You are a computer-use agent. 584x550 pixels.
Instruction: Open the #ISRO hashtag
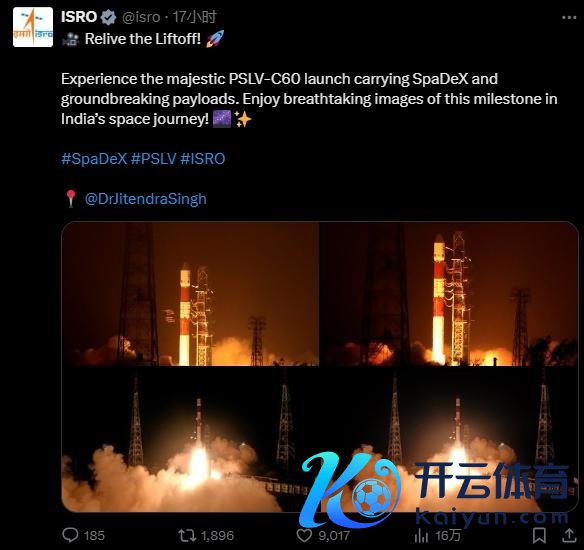click(x=203, y=159)
